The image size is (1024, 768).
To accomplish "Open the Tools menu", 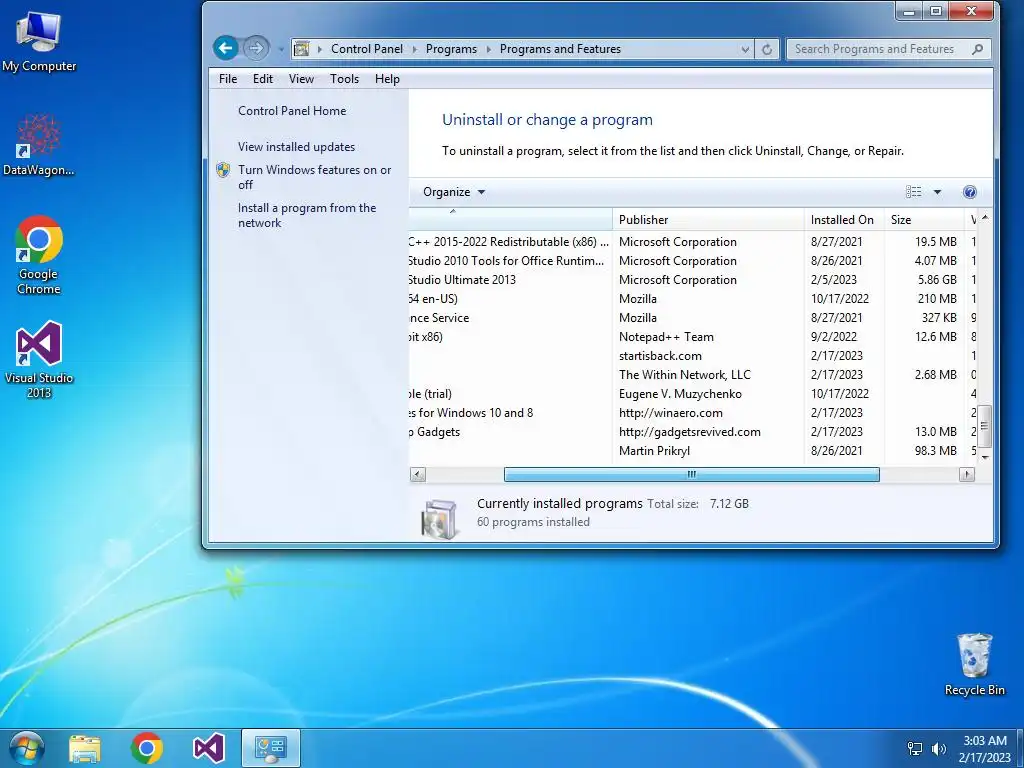I will pos(344,79).
